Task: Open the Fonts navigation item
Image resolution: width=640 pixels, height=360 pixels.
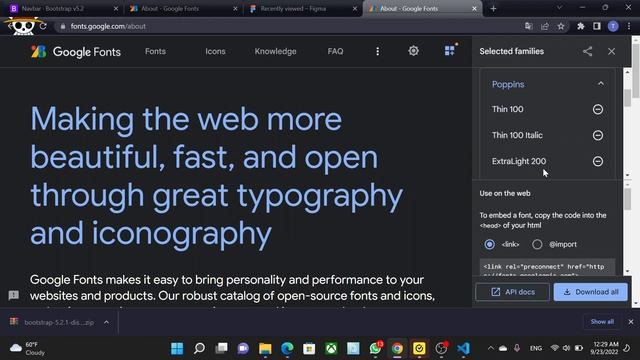Action: click(x=156, y=51)
